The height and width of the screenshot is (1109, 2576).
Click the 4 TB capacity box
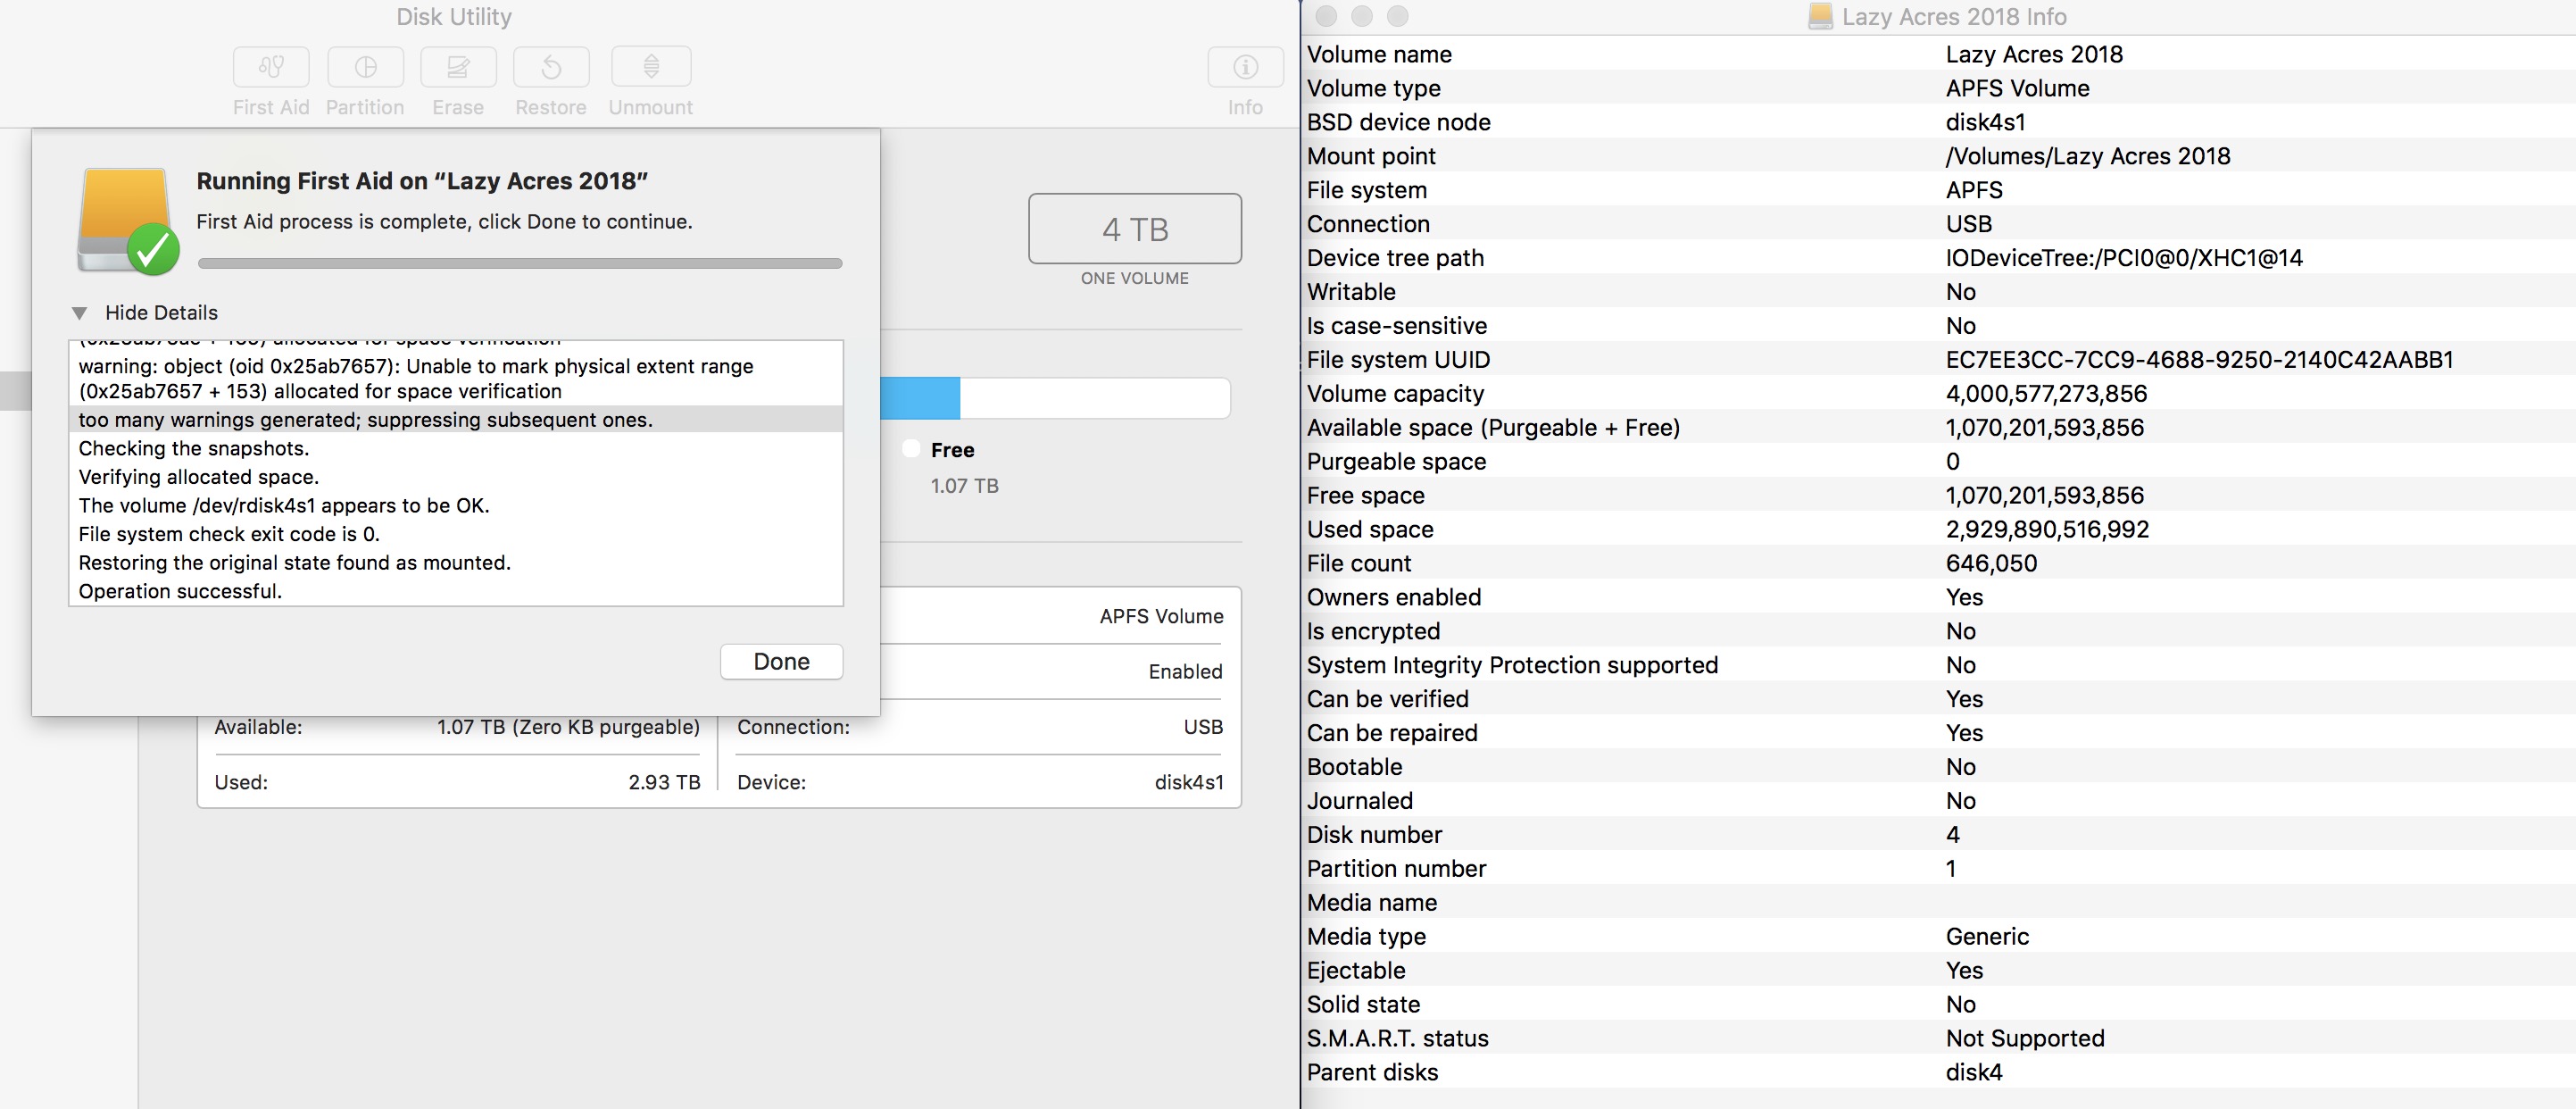pyautogui.click(x=1134, y=229)
